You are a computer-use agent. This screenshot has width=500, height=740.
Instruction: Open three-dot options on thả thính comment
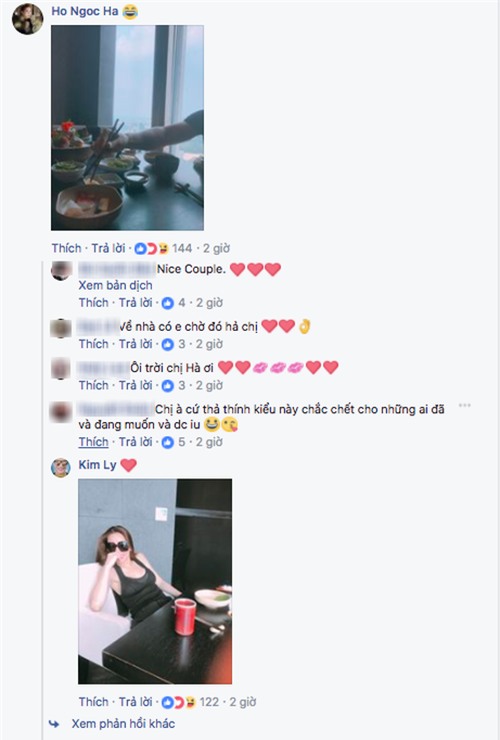coord(465,405)
